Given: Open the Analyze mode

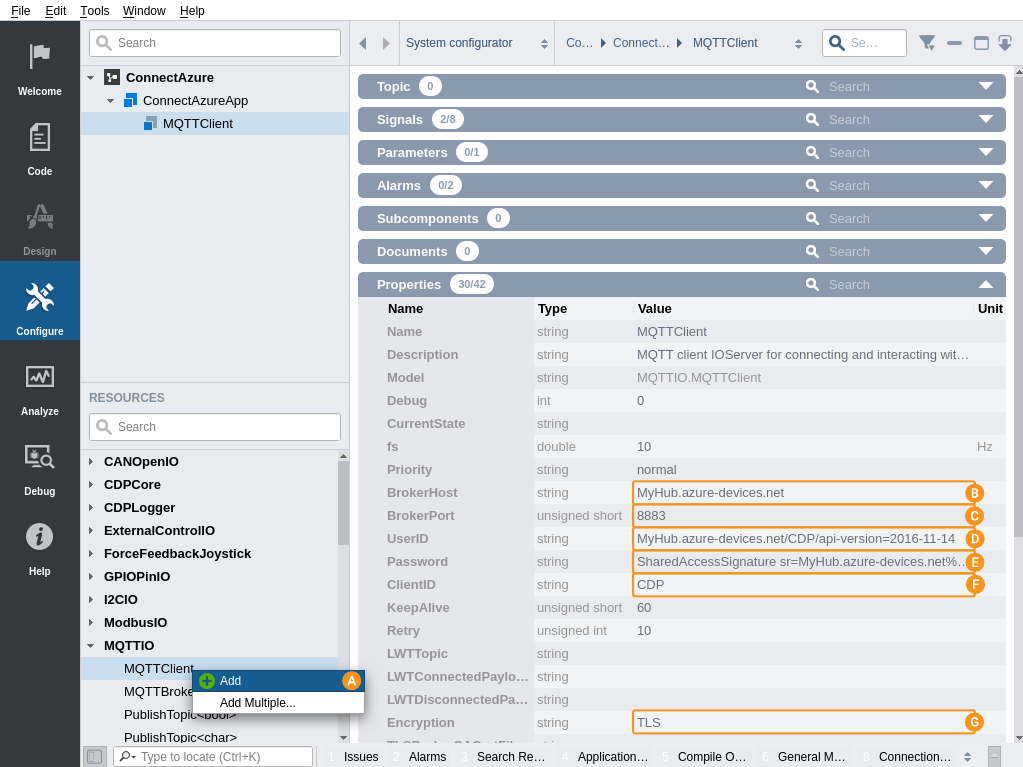Looking at the screenshot, I should pyautogui.click(x=40, y=386).
